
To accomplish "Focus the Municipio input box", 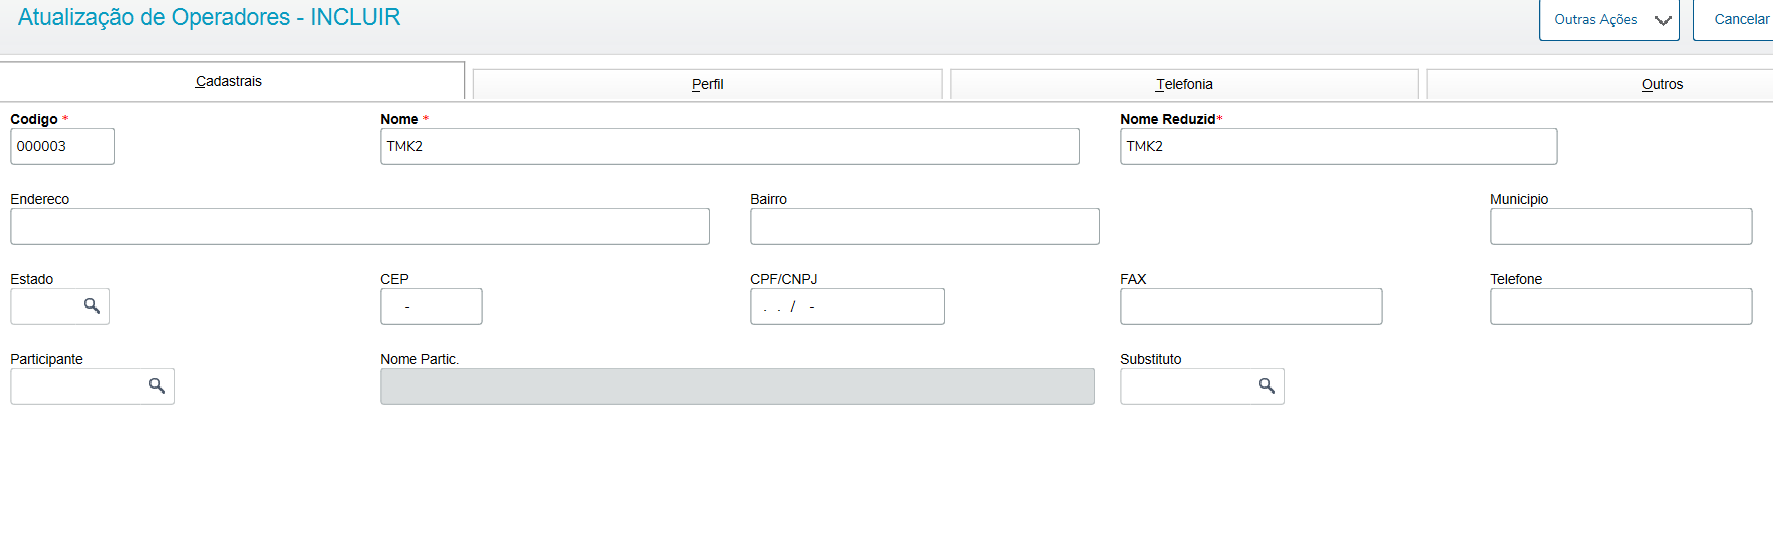I will click(x=1621, y=226).
